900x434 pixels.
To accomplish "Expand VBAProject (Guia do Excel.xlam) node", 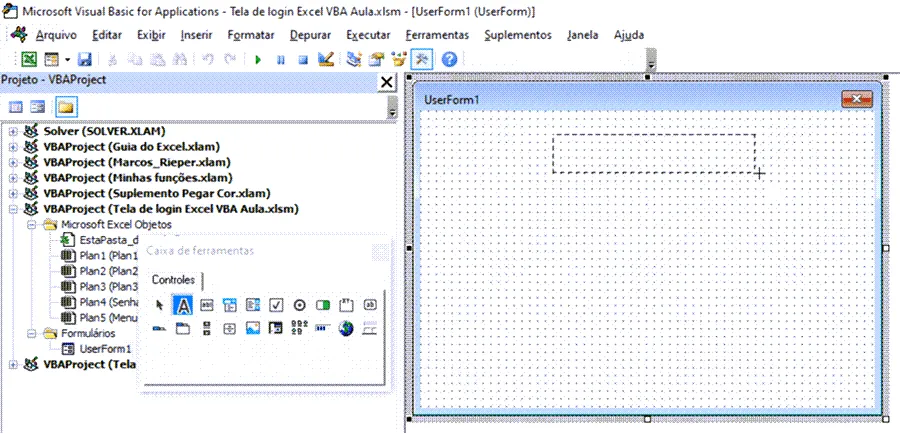I will [12, 147].
